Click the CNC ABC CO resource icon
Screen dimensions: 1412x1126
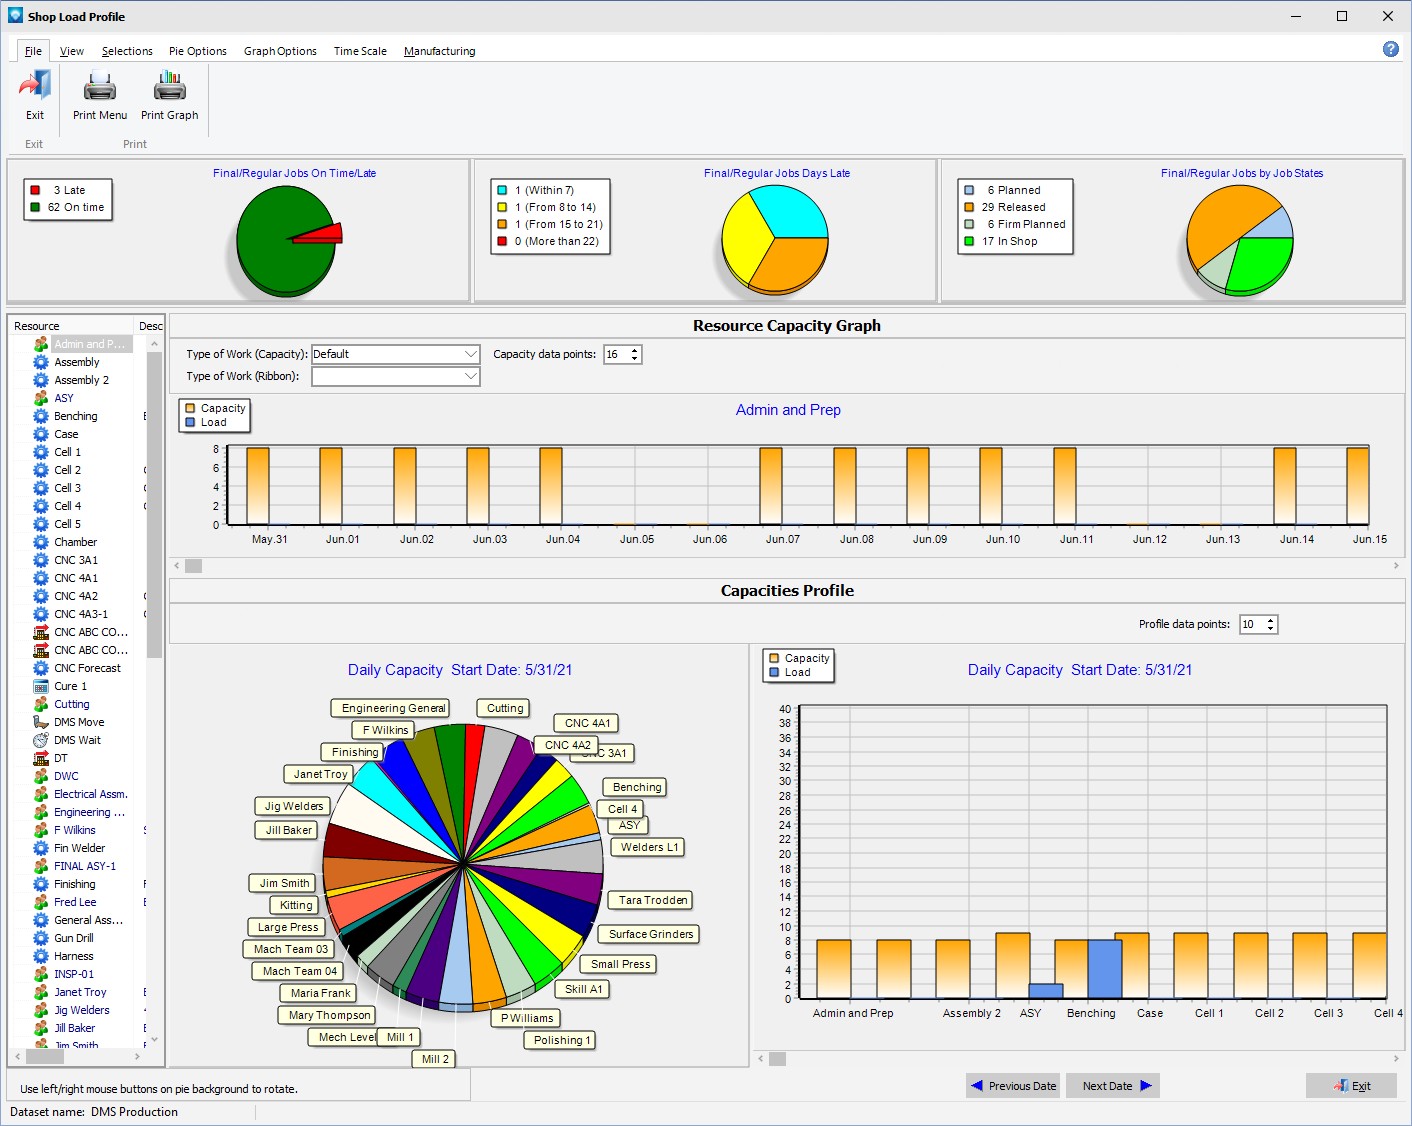click(41, 632)
